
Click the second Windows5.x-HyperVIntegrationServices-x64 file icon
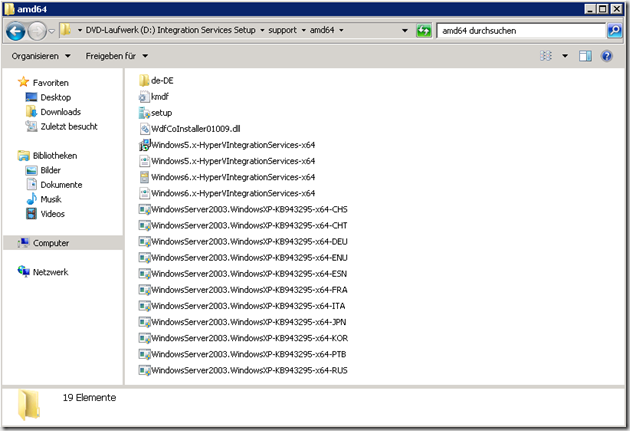coord(144,161)
